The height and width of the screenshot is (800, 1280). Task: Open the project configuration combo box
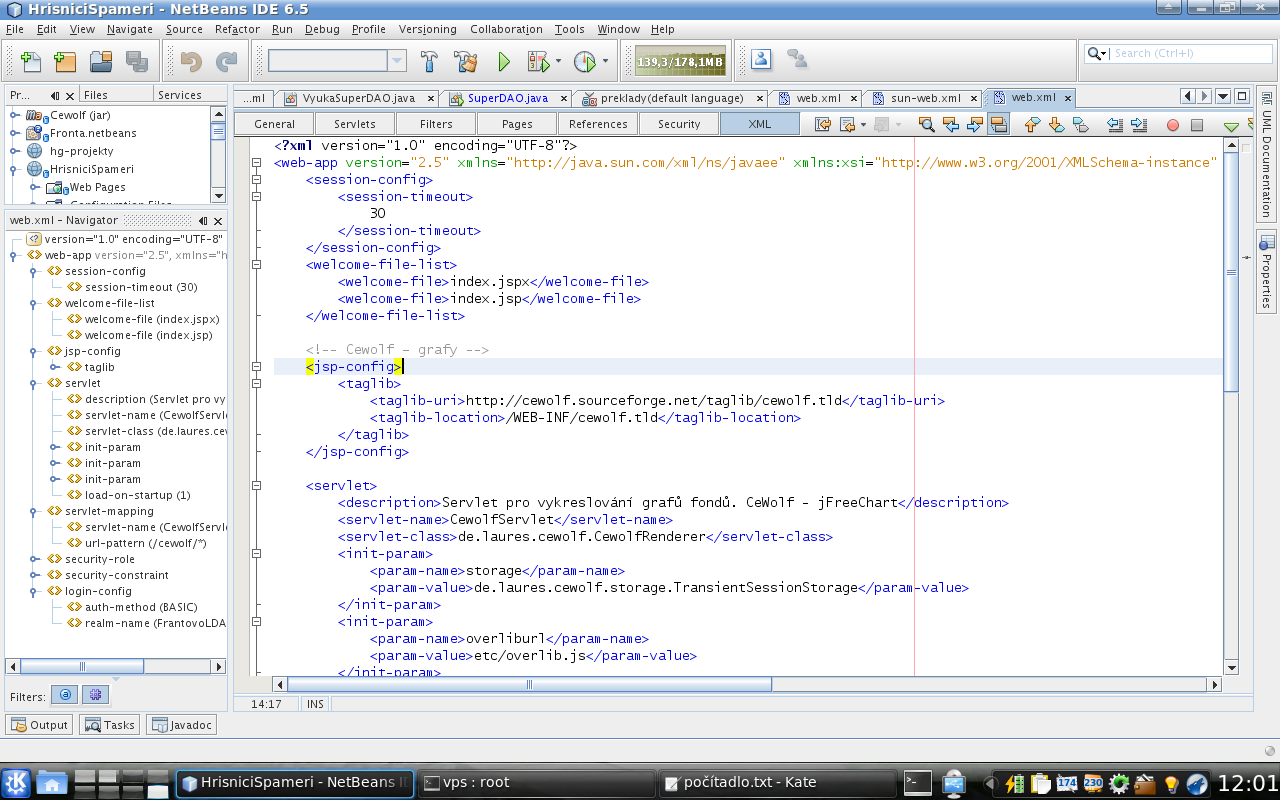(337, 61)
